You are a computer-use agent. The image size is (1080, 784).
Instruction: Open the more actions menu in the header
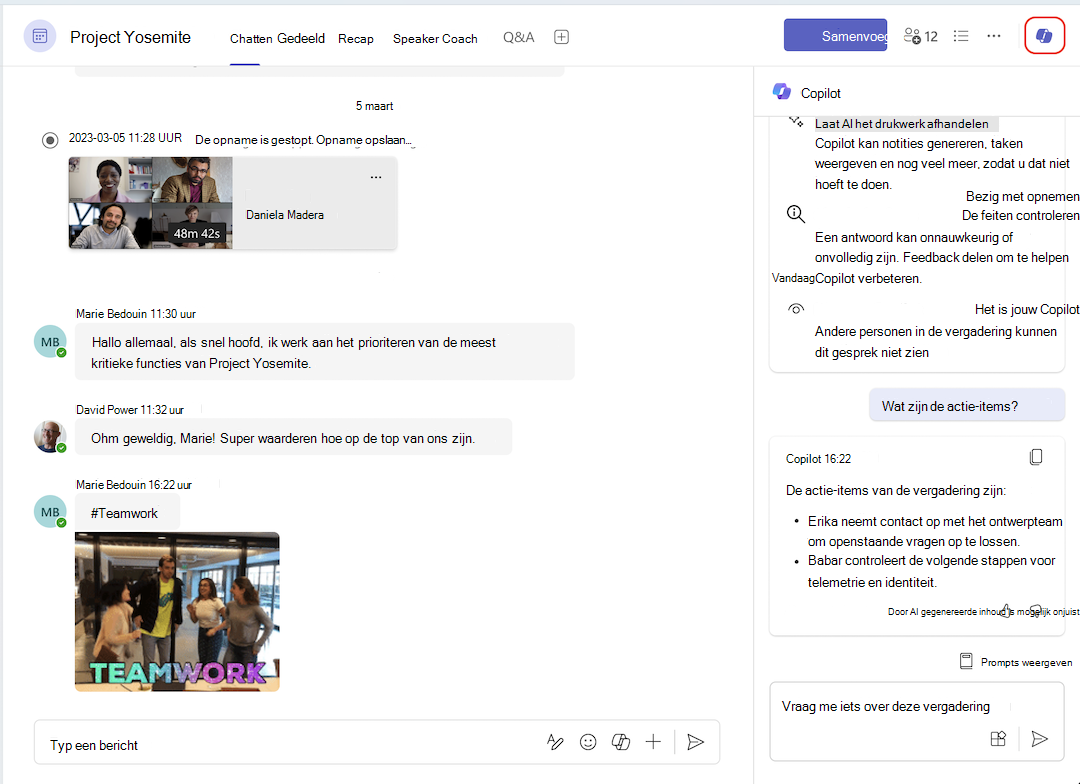[993, 35]
